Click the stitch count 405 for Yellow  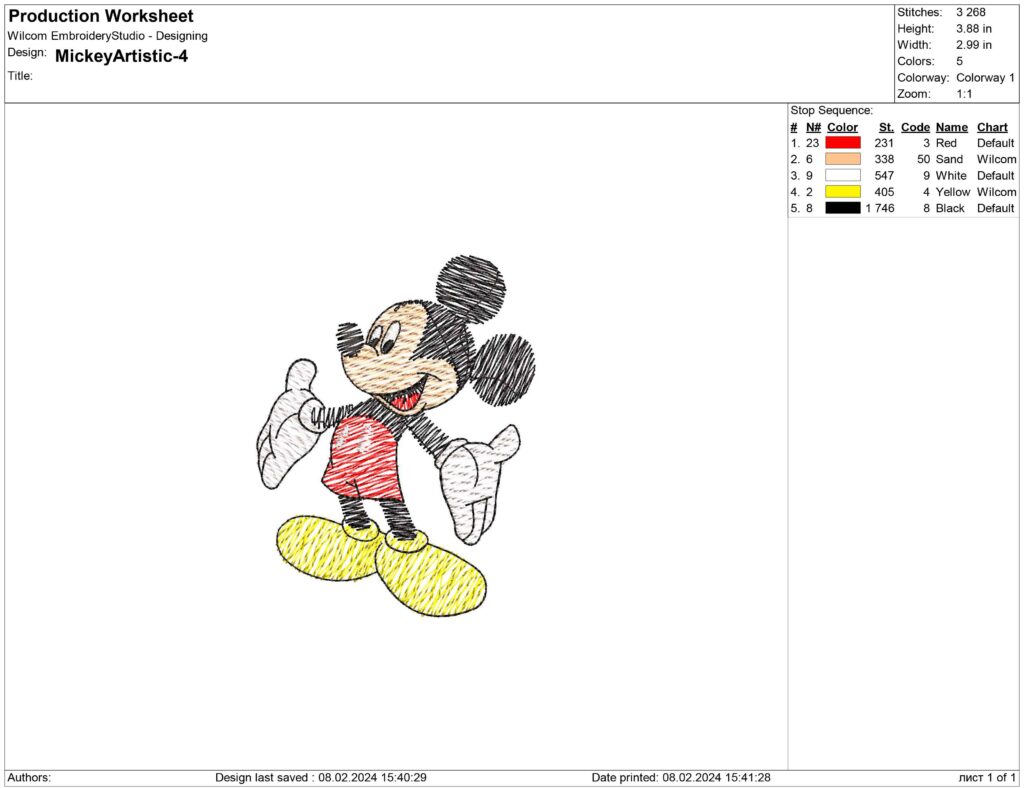[x=884, y=192]
